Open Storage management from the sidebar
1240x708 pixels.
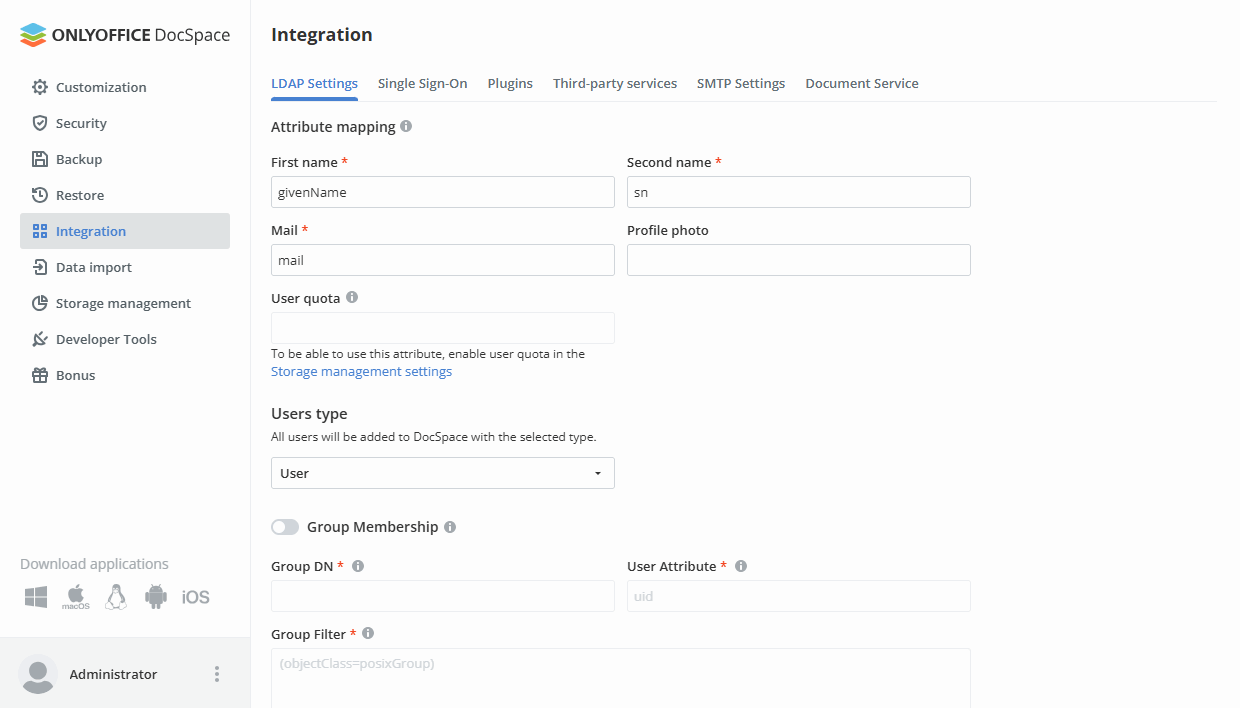(39, 303)
